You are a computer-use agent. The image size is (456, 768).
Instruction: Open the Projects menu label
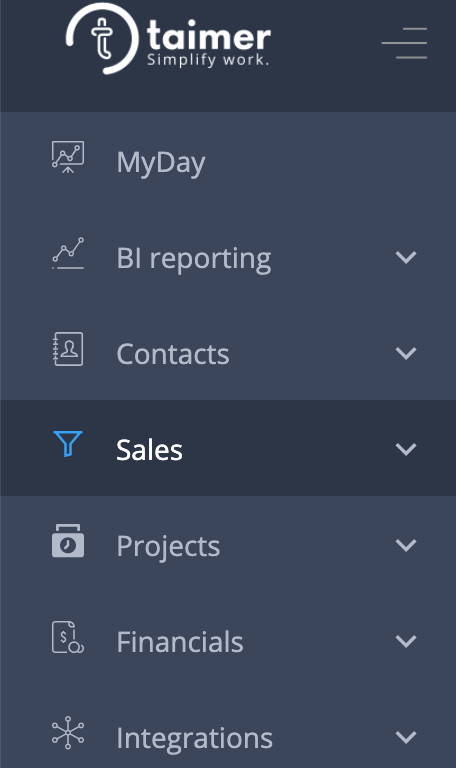[168, 547]
